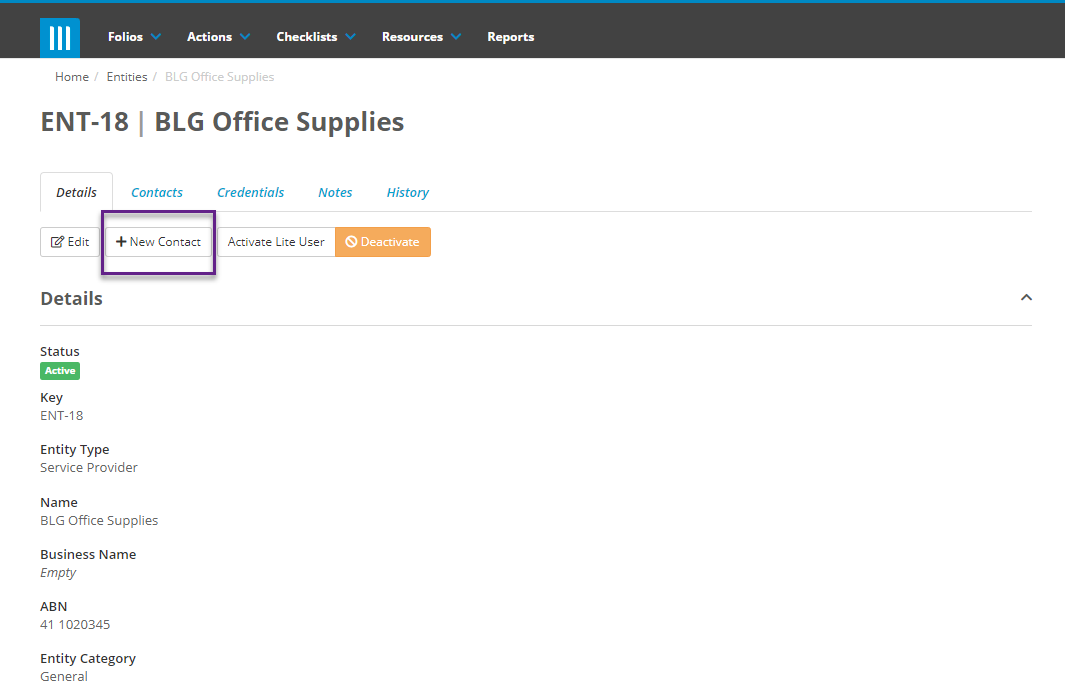Click the Activate Lite User button

click(x=275, y=241)
